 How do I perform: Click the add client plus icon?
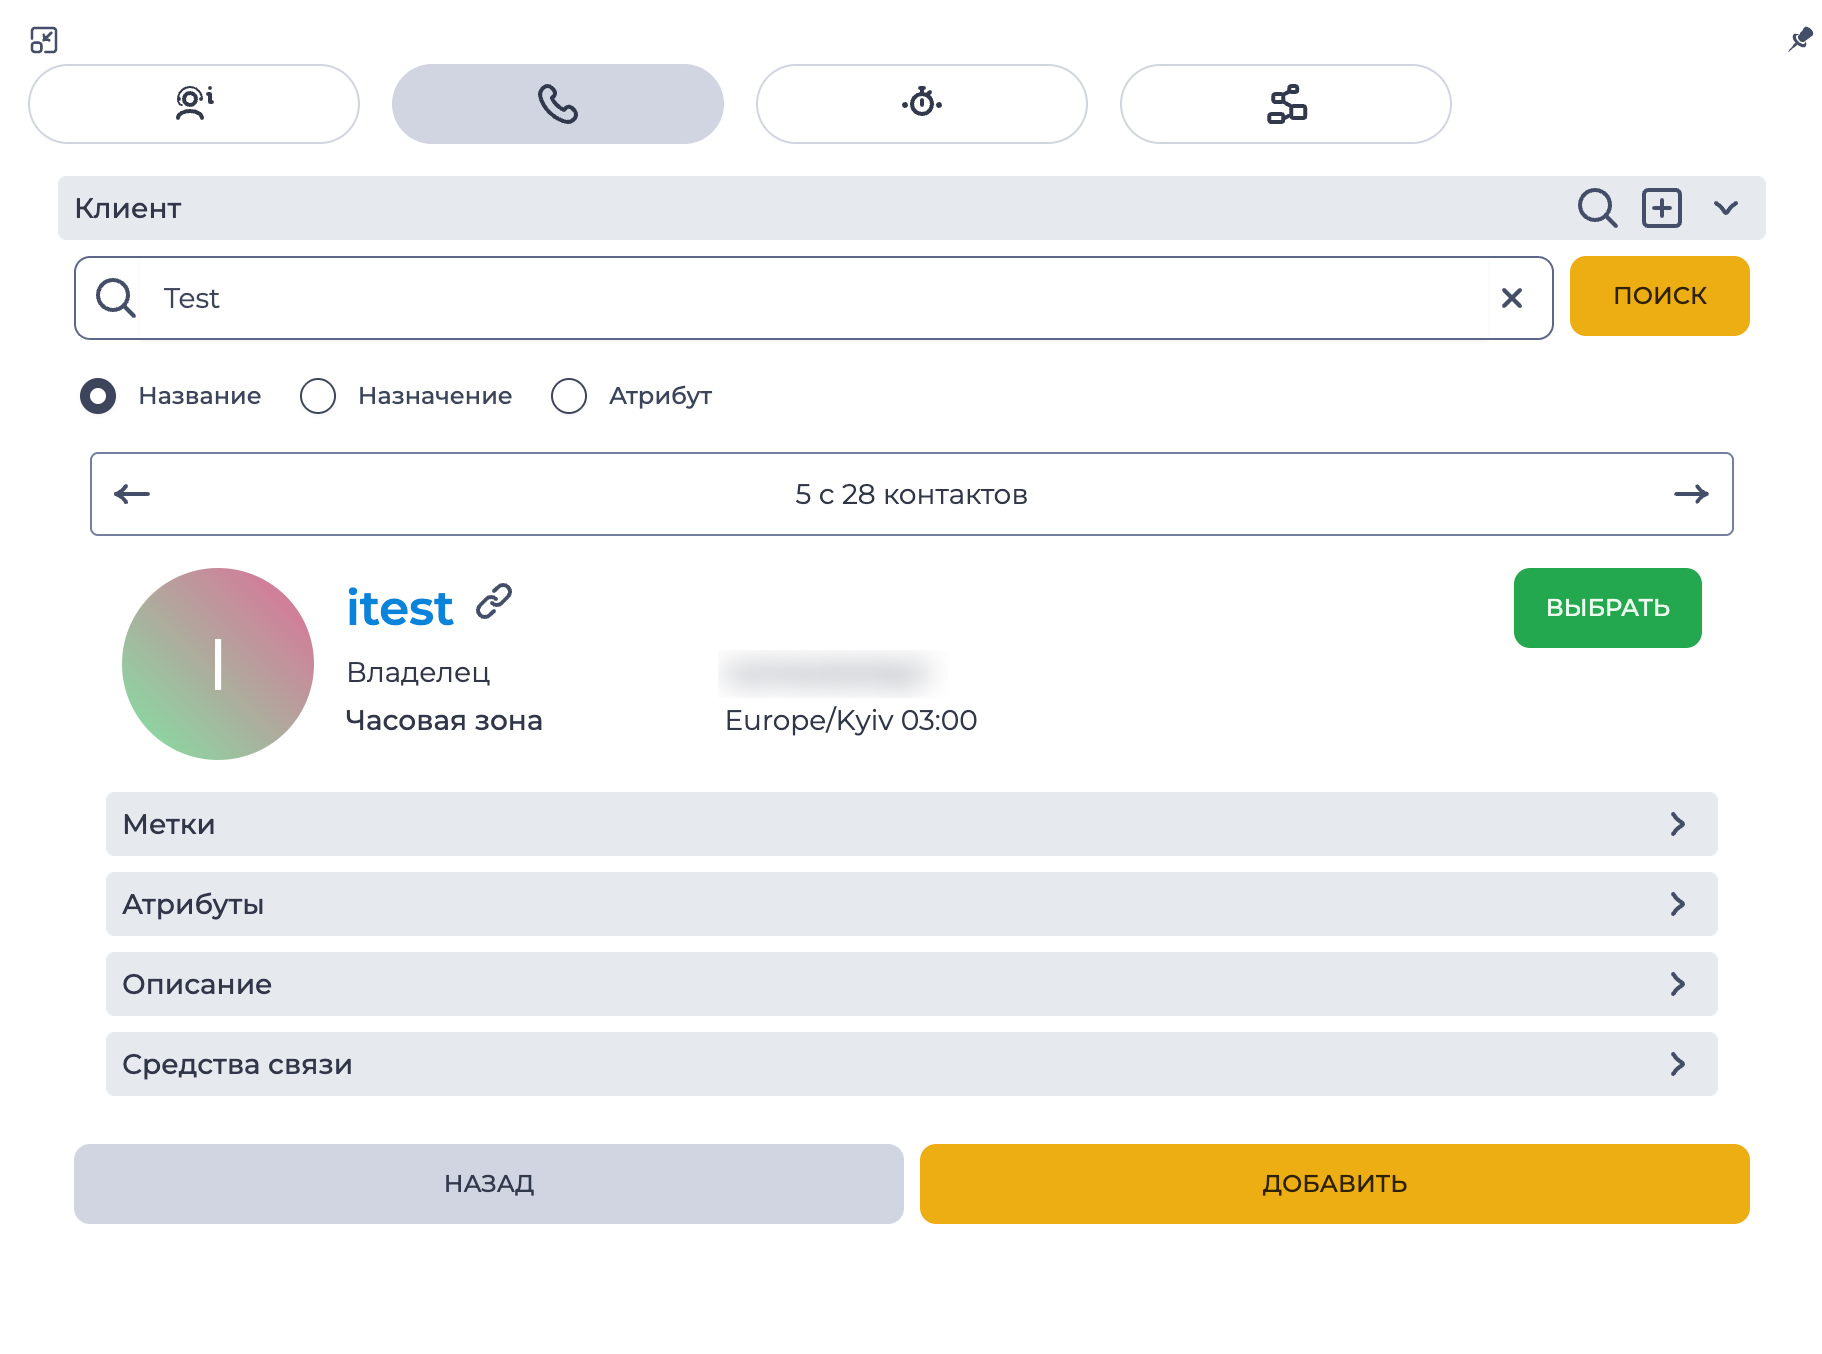[1662, 208]
